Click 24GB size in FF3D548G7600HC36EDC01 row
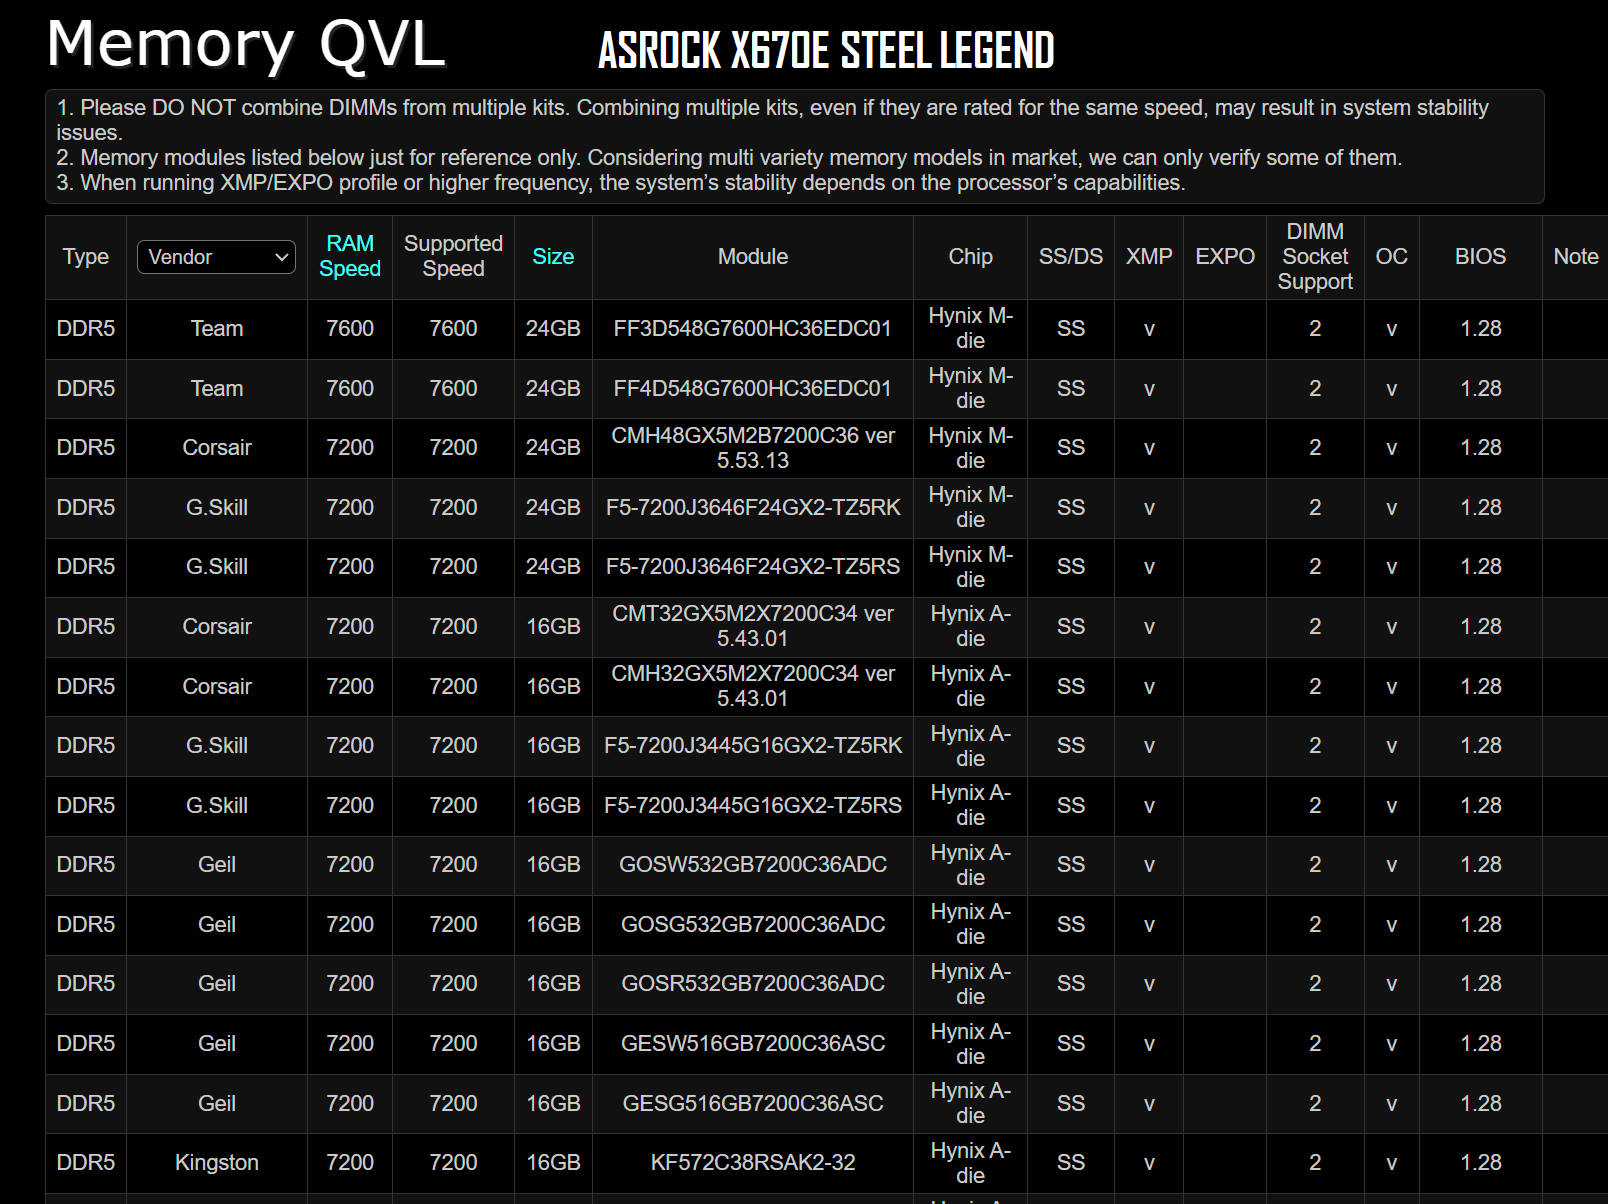Viewport: 1608px width, 1204px height. [x=553, y=329]
